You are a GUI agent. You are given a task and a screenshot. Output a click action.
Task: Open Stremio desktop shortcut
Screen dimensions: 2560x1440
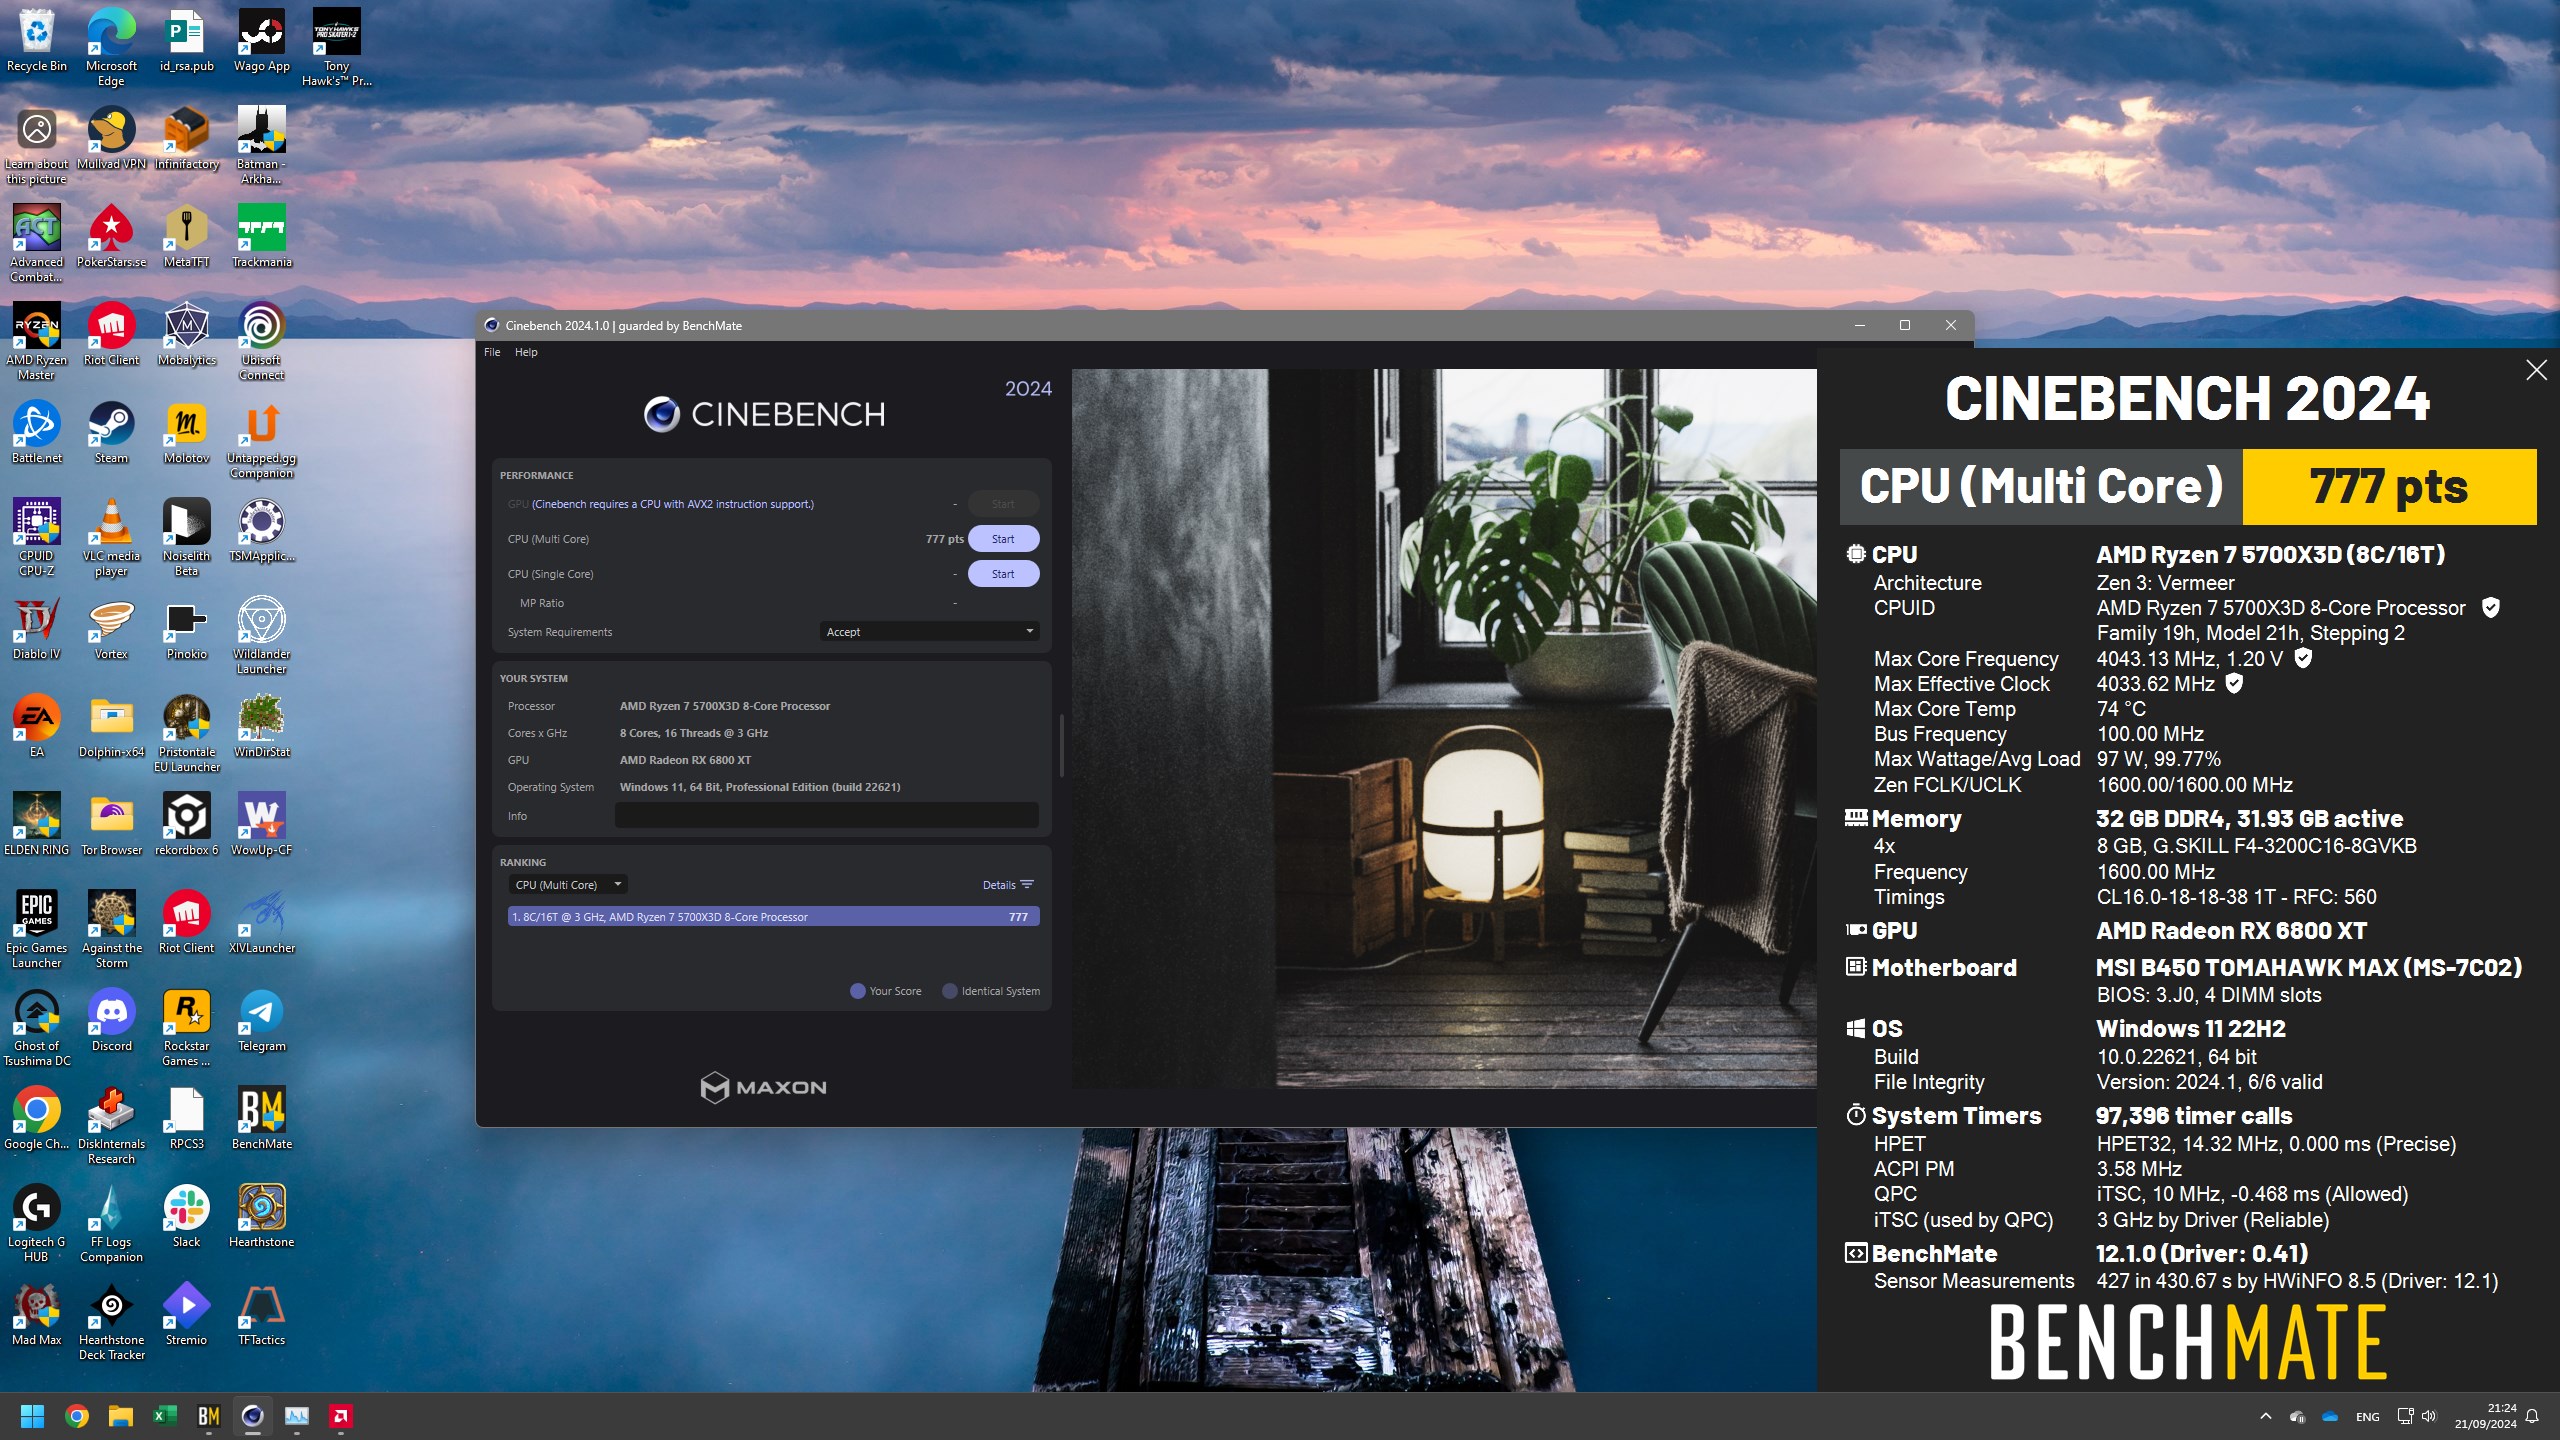187,1315
